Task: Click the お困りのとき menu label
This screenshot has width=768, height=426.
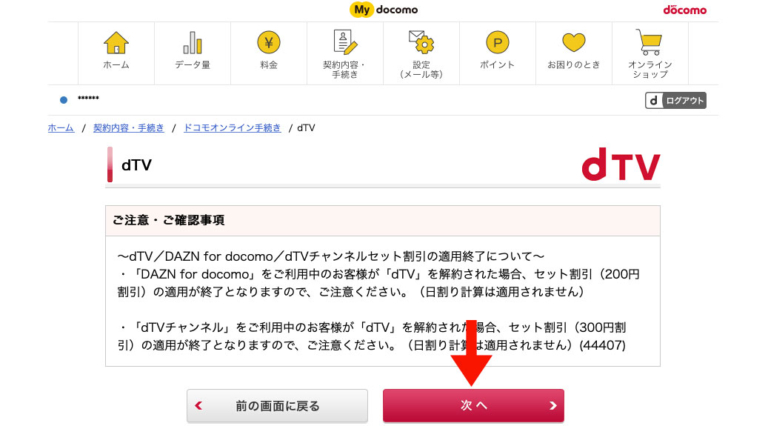Action: 574,65
